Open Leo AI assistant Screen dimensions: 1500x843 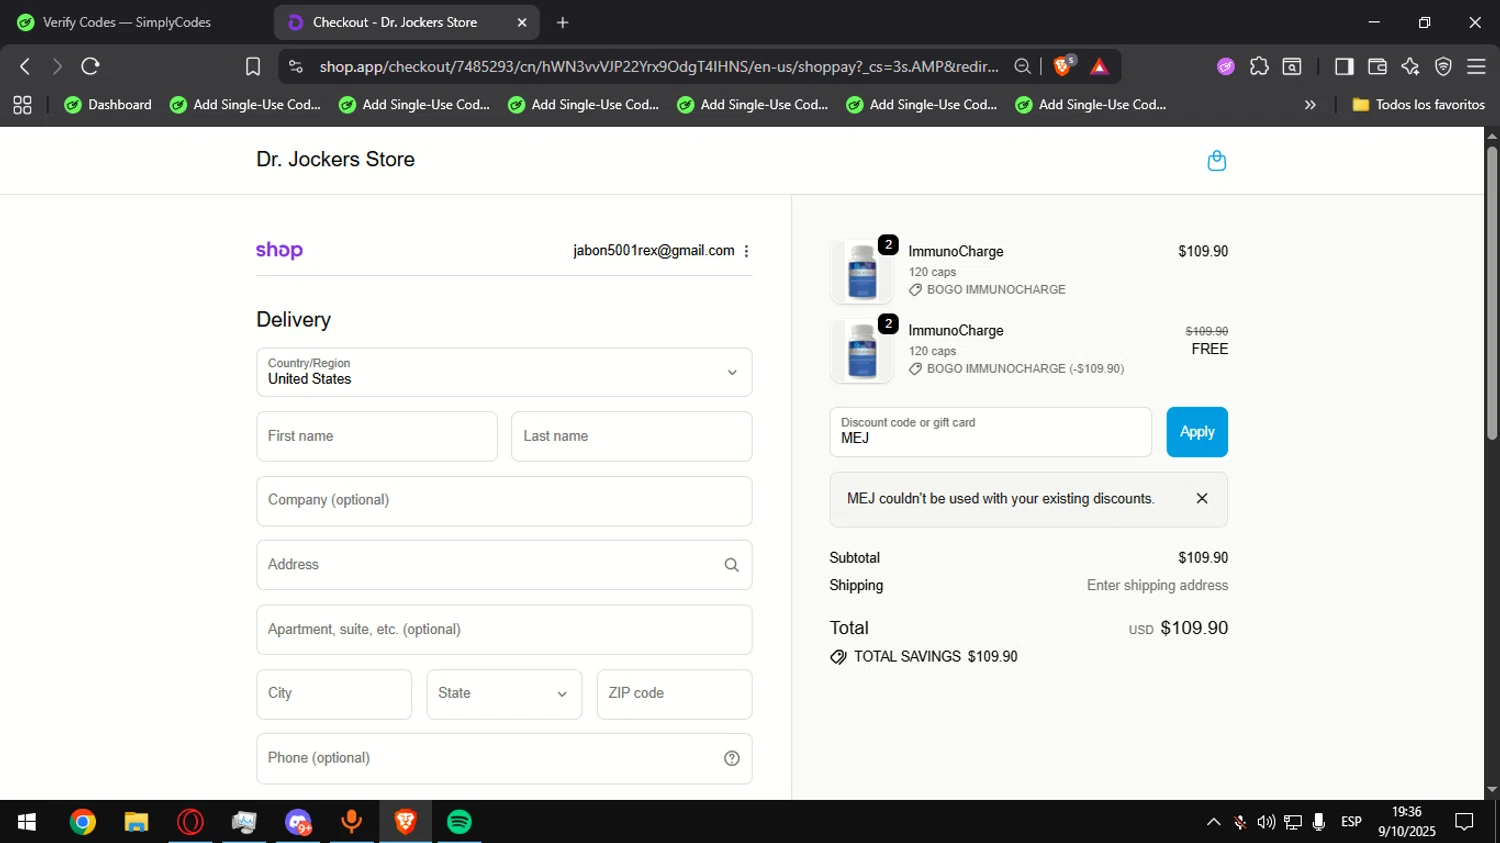point(1410,66)
